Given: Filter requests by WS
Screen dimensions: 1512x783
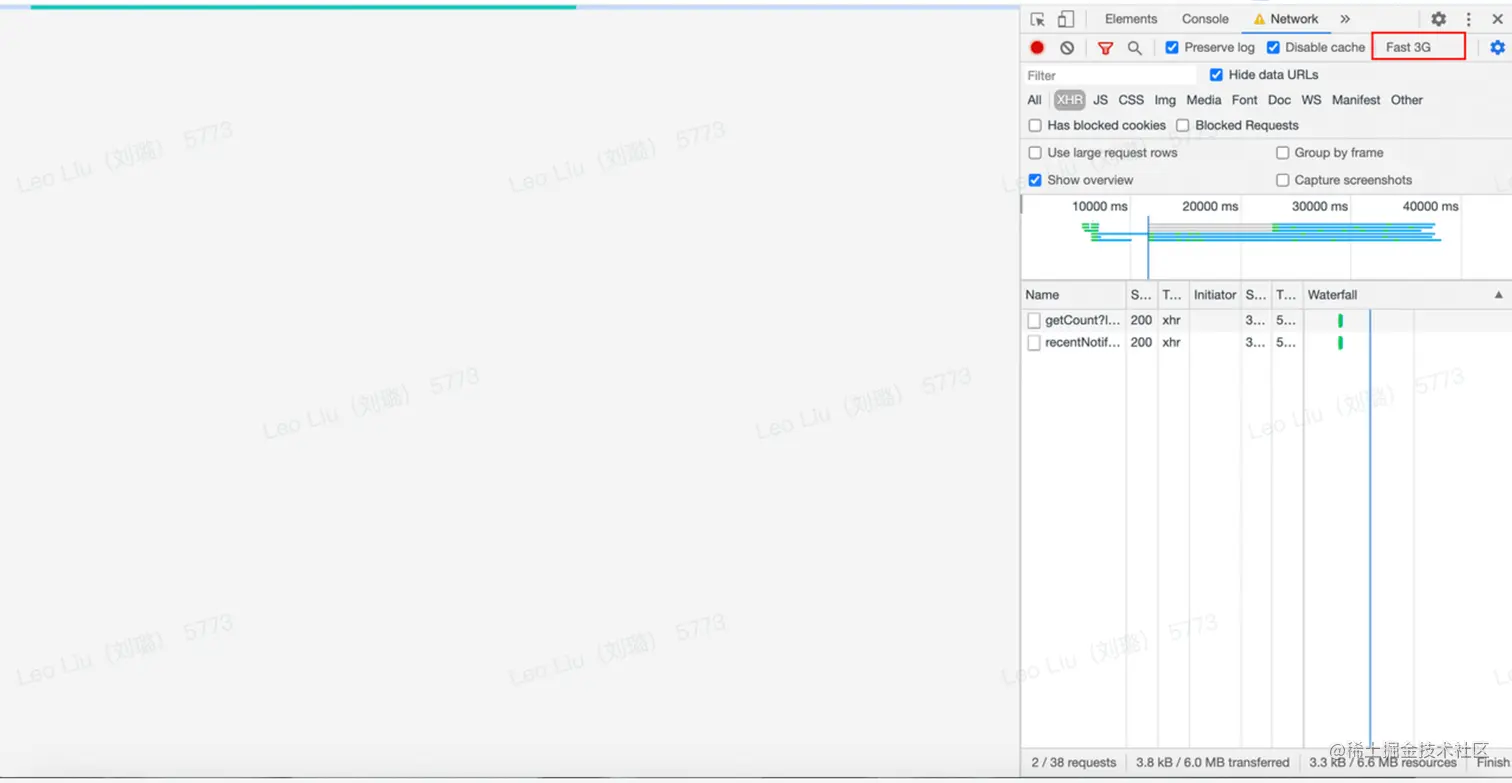Looking at the screenshot, I should [1311, 100].
